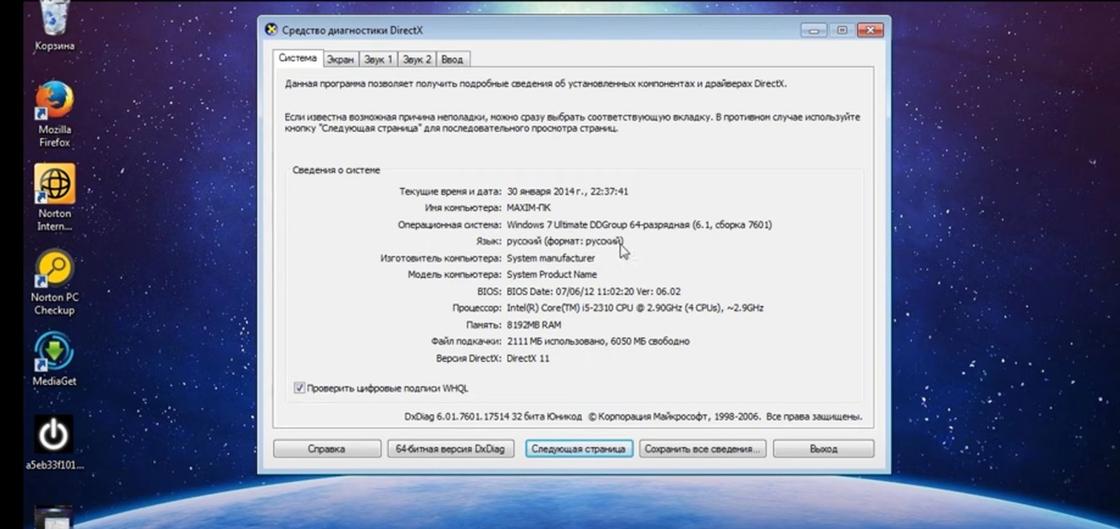Click the Выход button to exit
The width and height of the screenshot is (1120, 529).
click(x=823, y=449)
